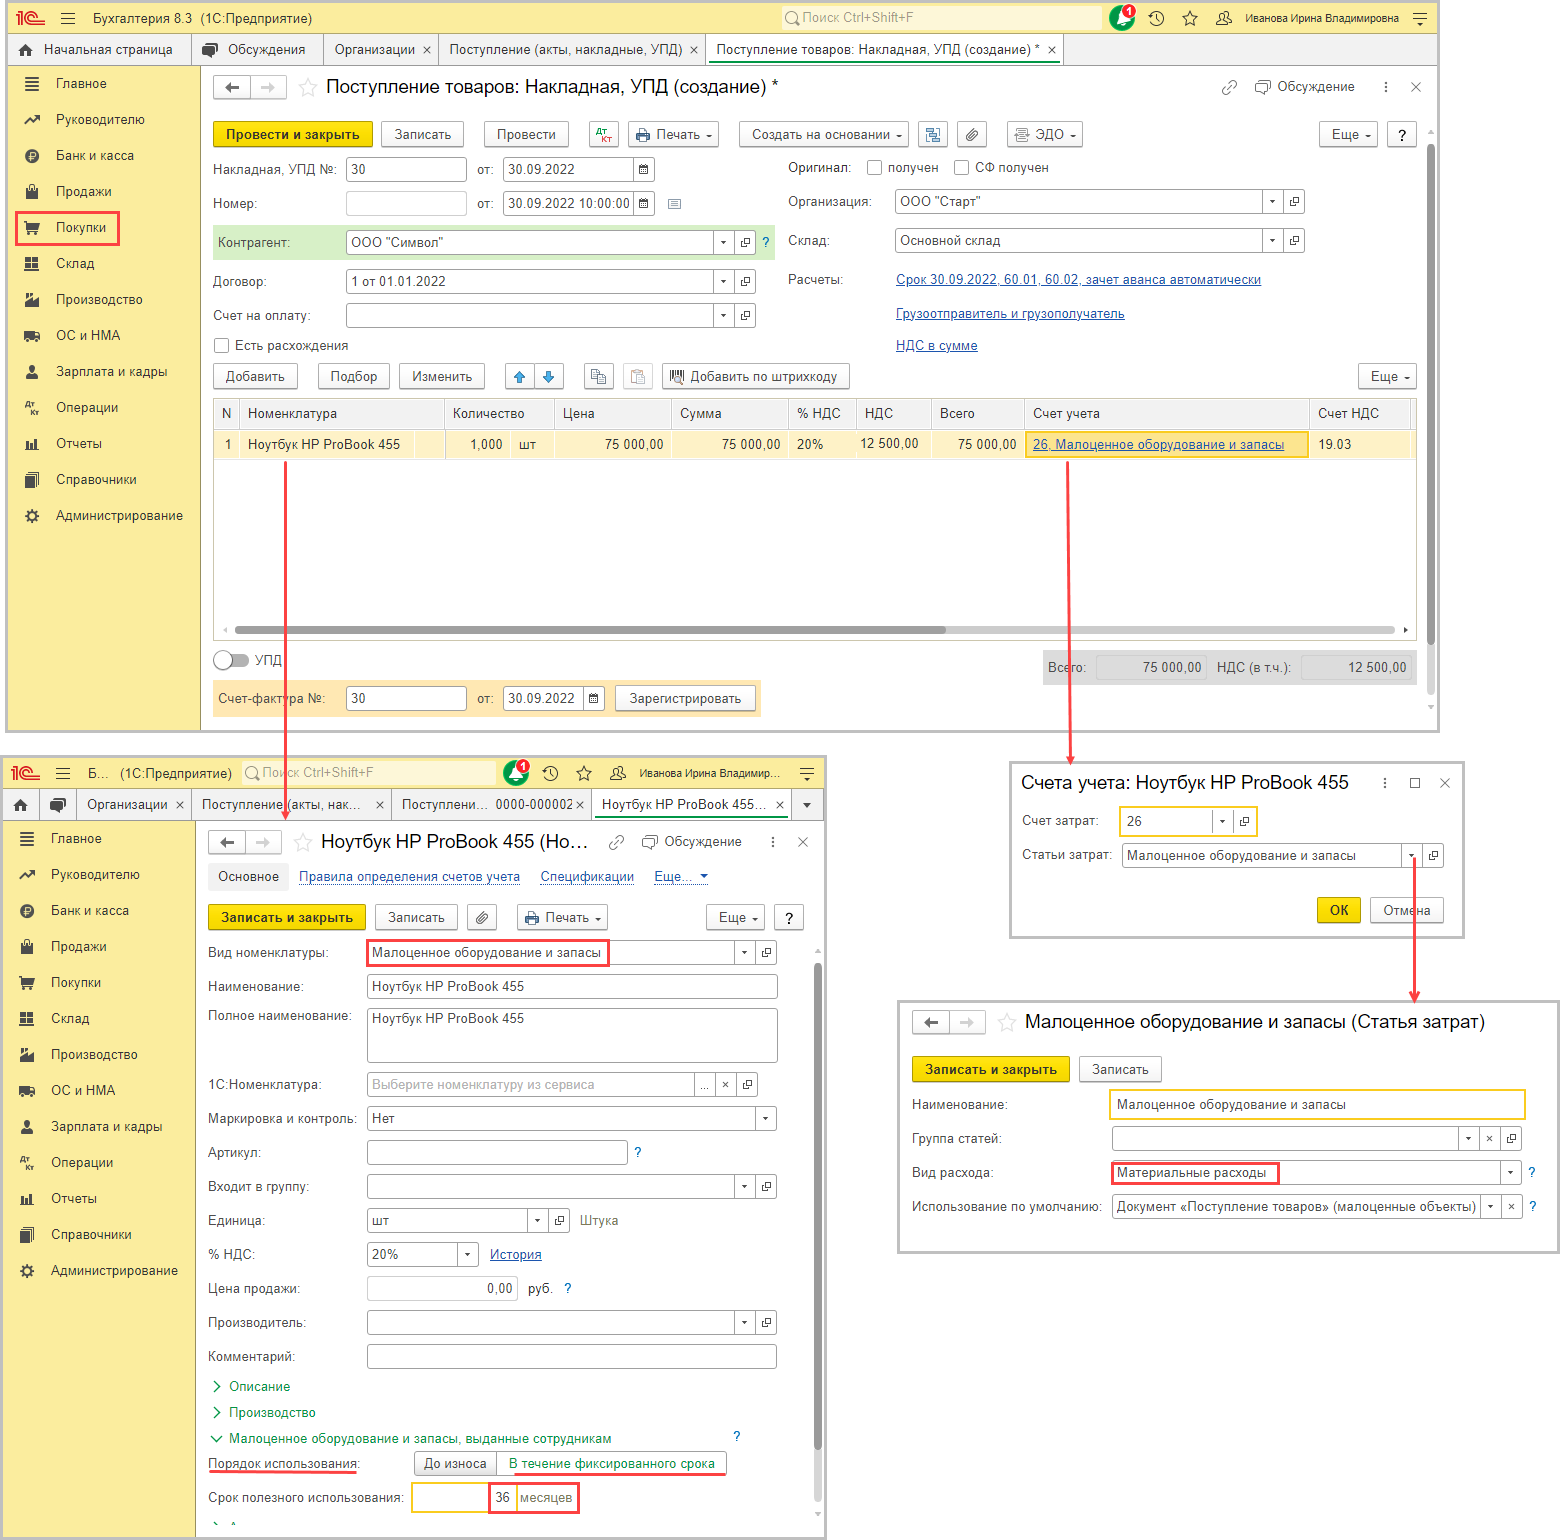Open notifications bell in top window
This screenshot has width=1560, height=1540.
click(1121, 18)
